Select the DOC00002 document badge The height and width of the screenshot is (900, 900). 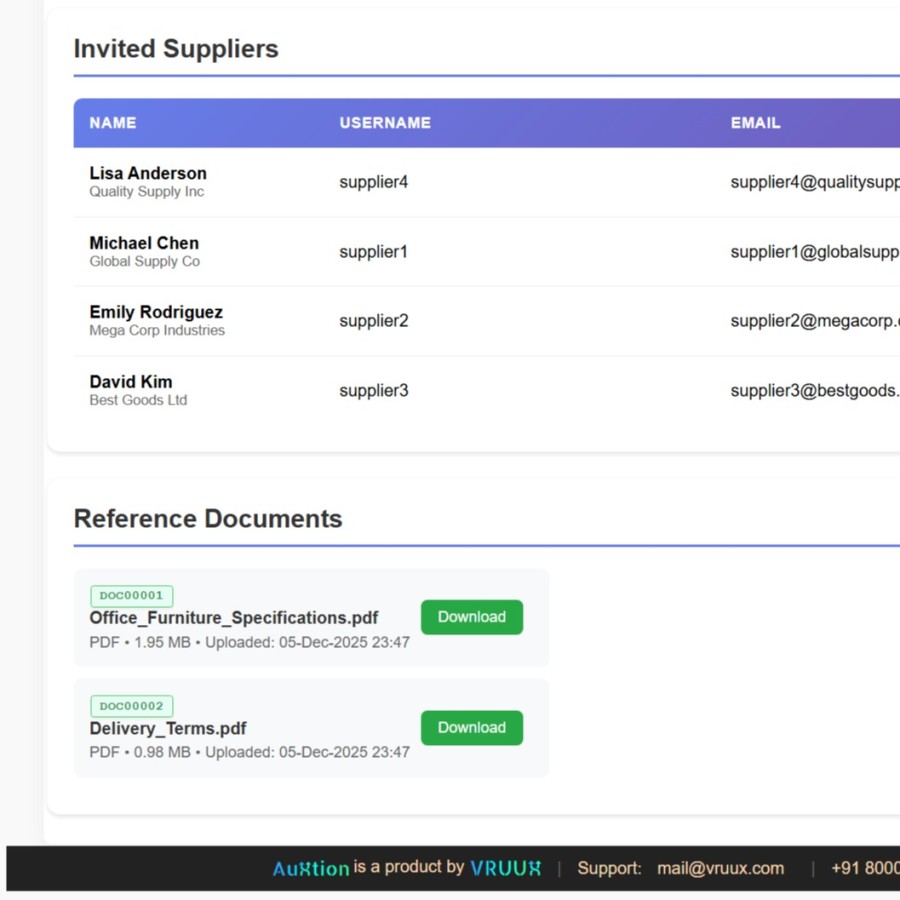(x=131, y=706)
